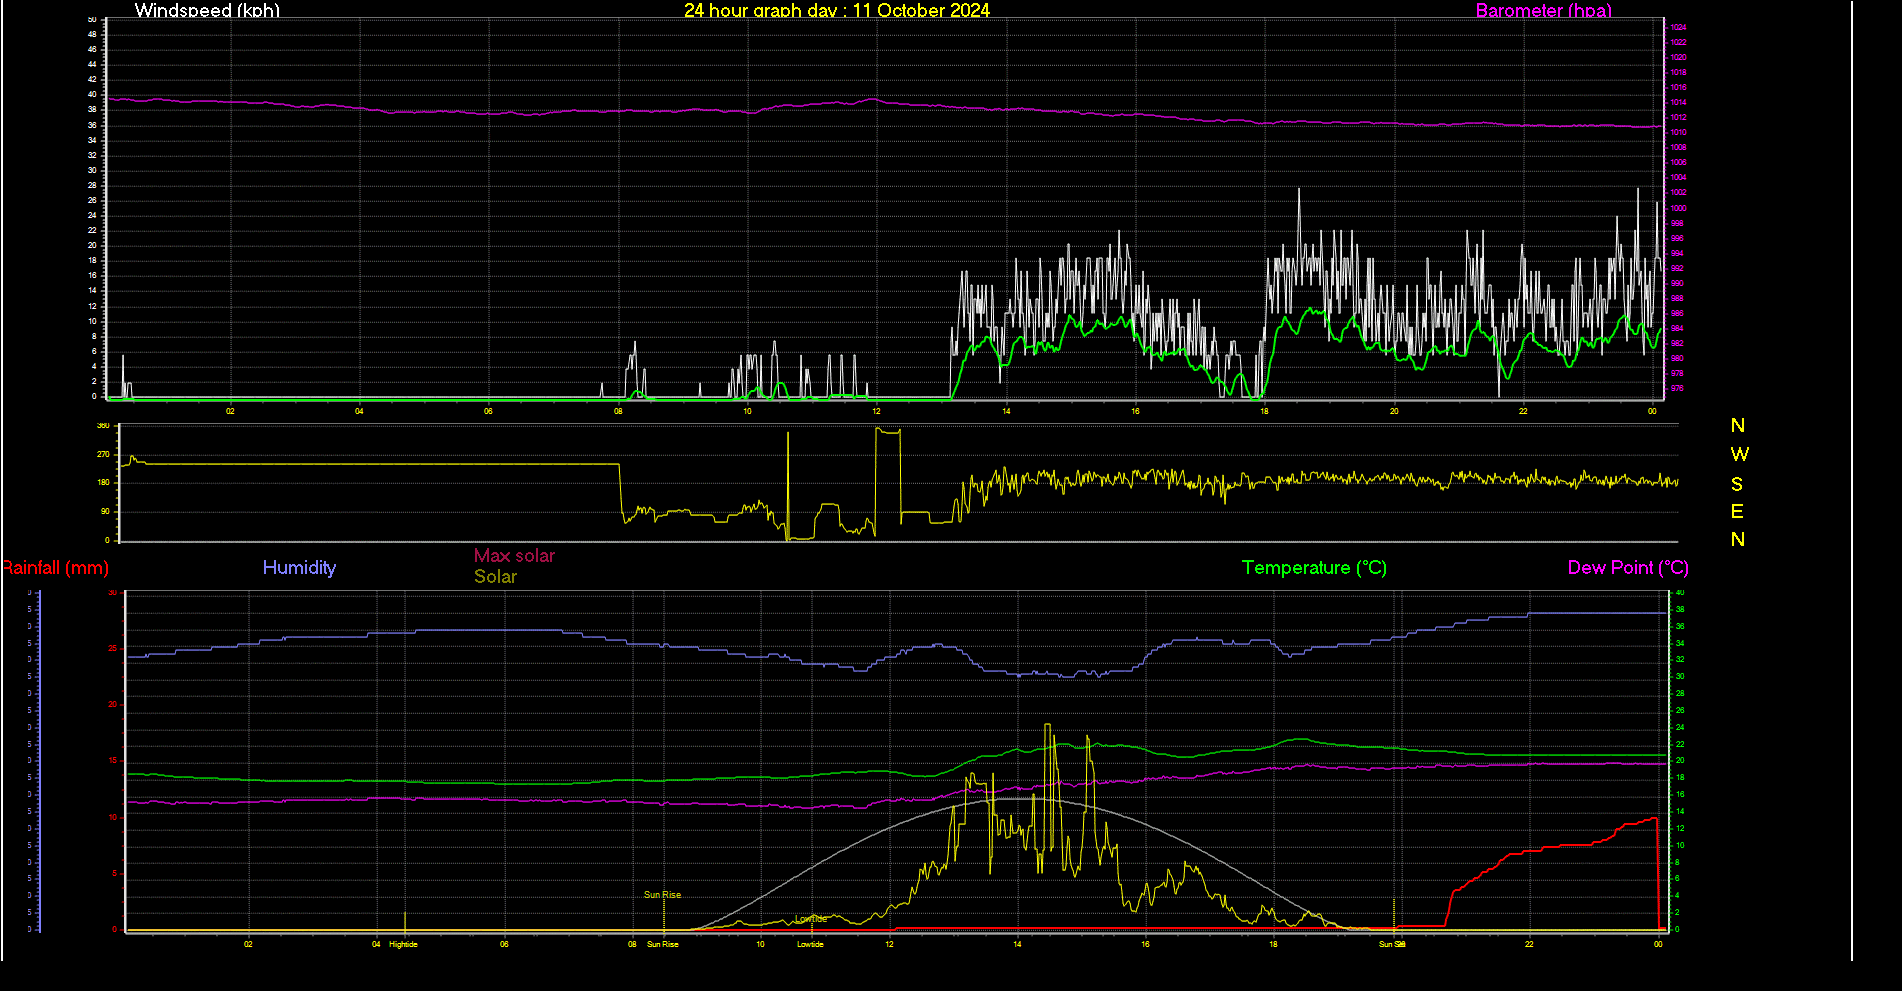This screenshot has height=991, width=1902.
Task: Click the olive "Solar" legend label
Action: (x=495, y=576)
